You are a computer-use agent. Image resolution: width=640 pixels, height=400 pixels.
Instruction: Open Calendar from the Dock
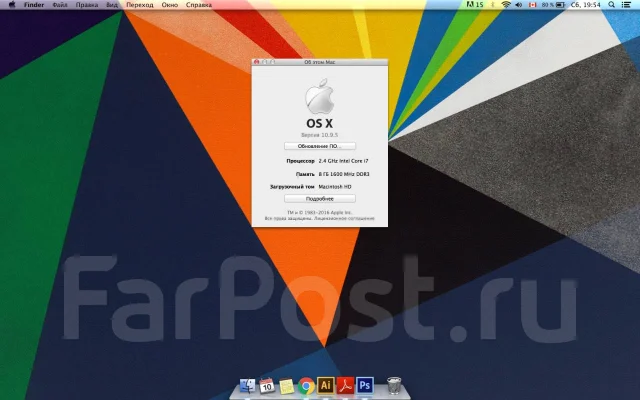pyautogui.click(x=267, y=385)
